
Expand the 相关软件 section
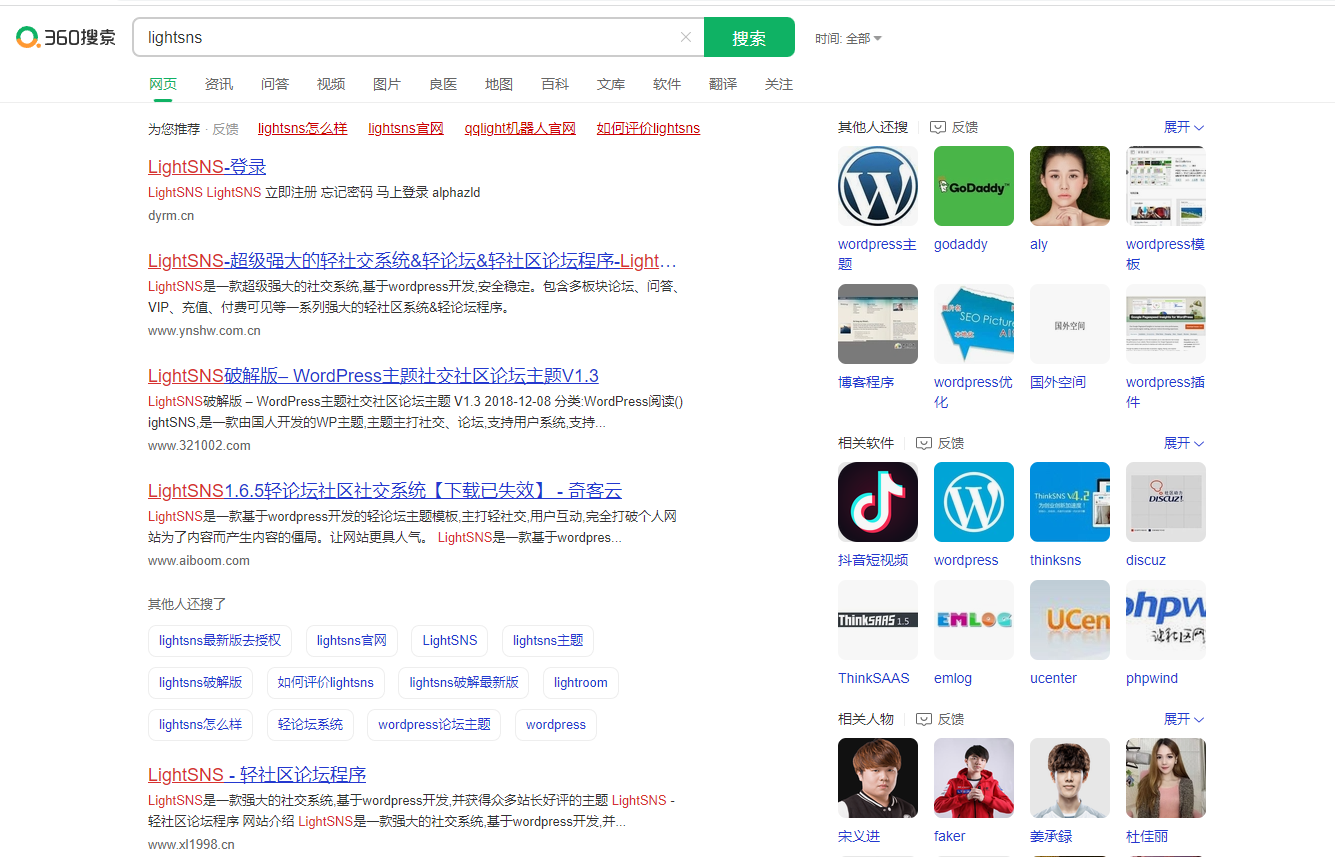(x=1184, y=443)
